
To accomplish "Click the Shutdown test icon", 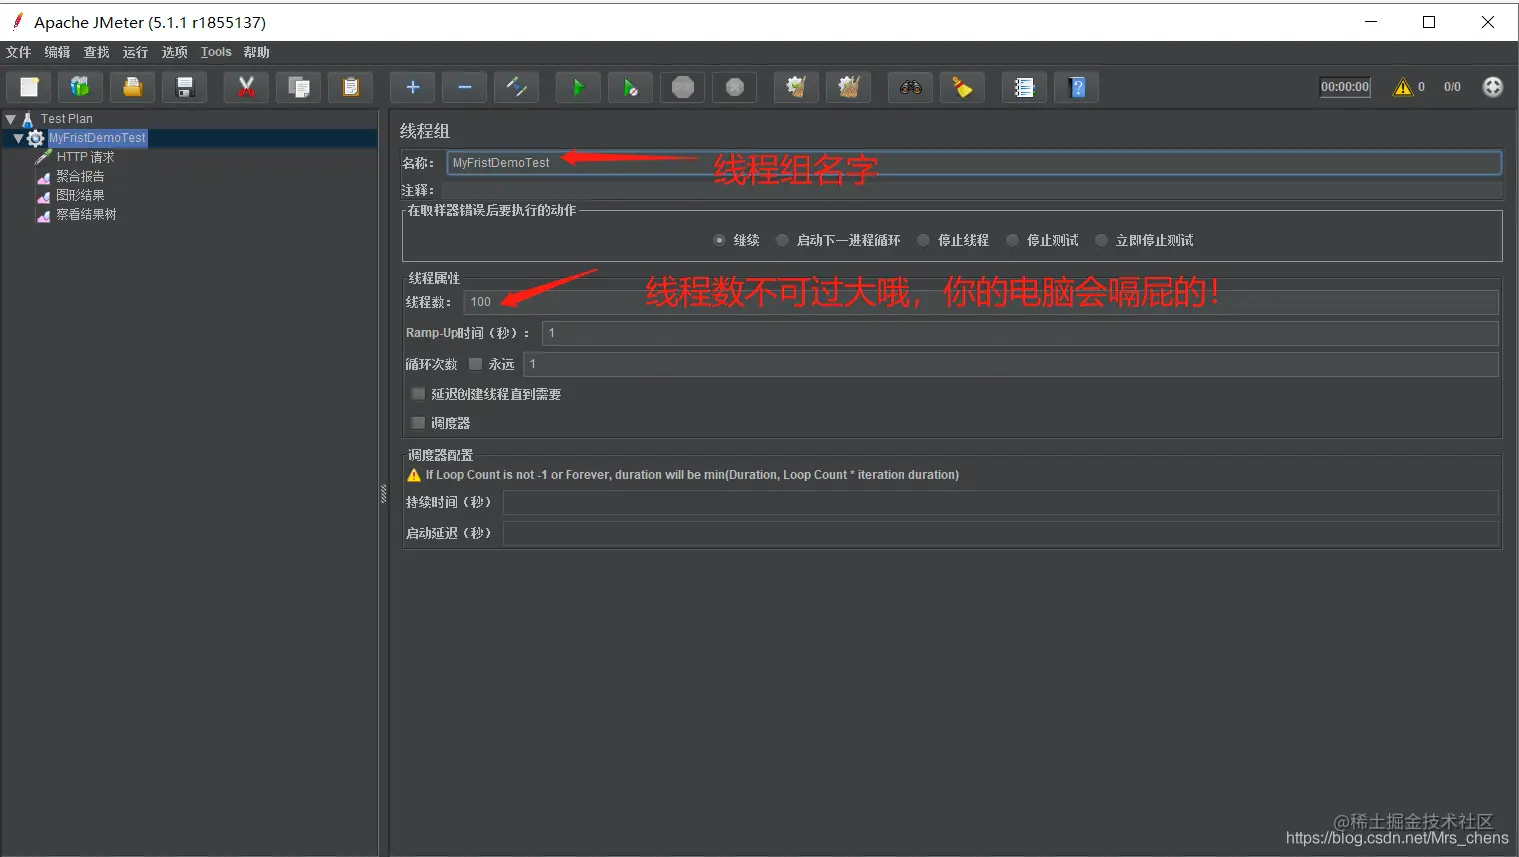I will coord(734,87).
